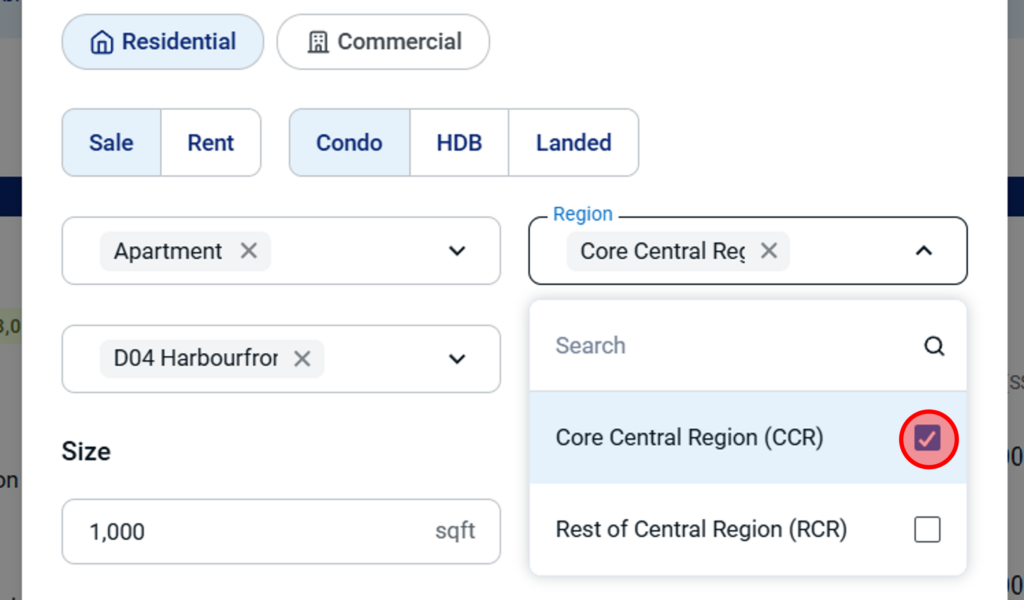1024x600 pixels.
Task: Remove the Apartment chip with its X
Action: pos(249,250)
